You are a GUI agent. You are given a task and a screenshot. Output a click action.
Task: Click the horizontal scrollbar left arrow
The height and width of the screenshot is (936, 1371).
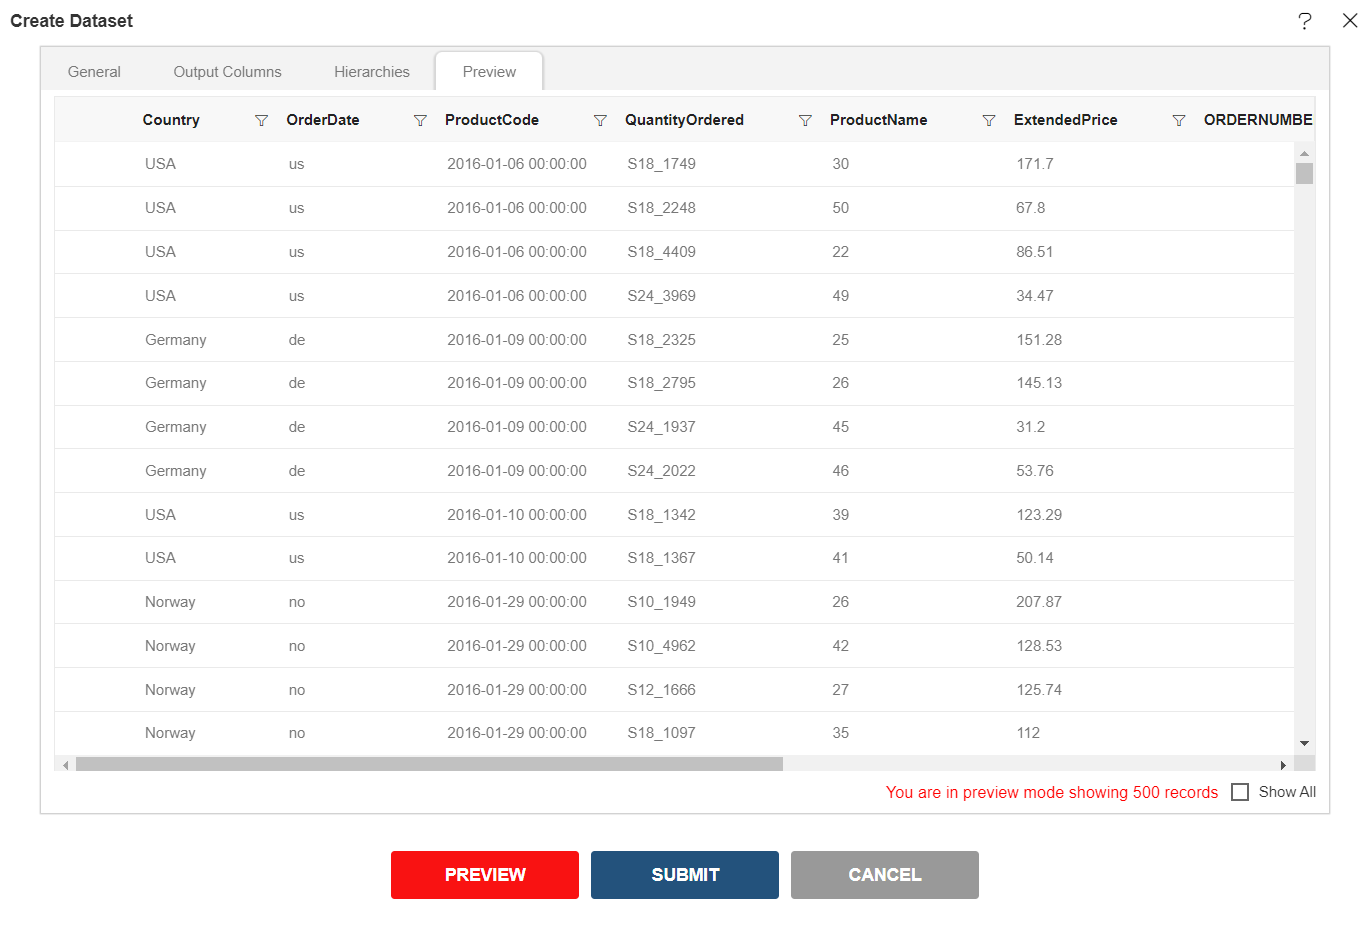click(x=65, y=765)
